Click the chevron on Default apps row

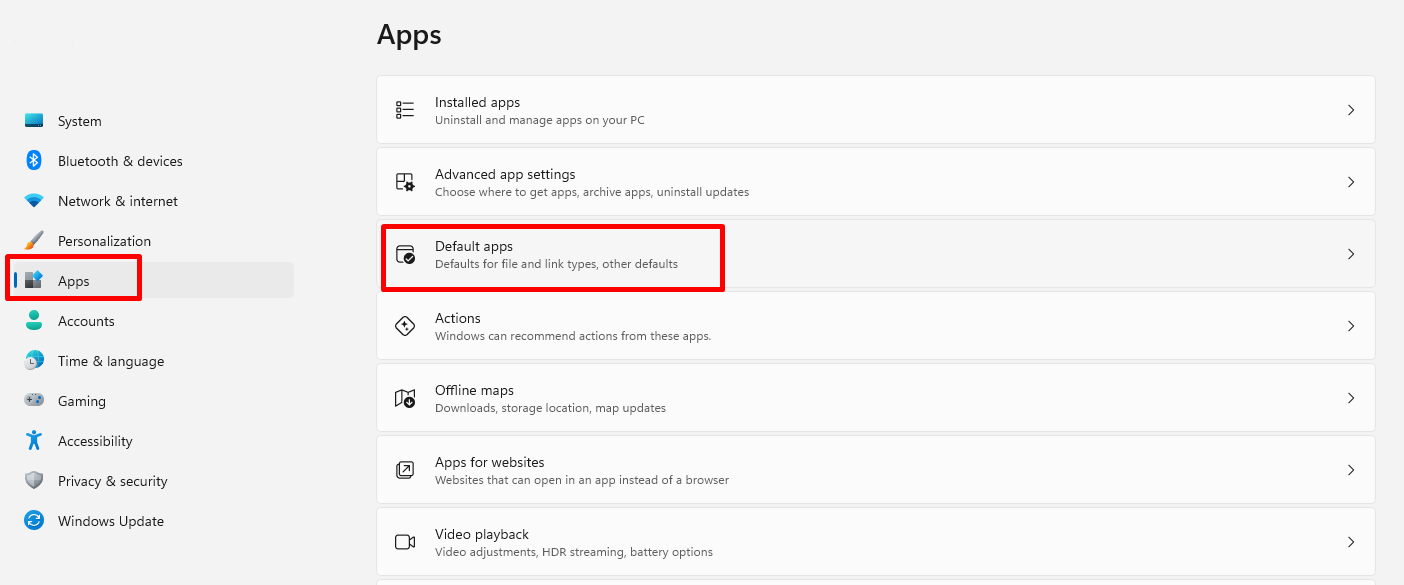point(1351,254)
